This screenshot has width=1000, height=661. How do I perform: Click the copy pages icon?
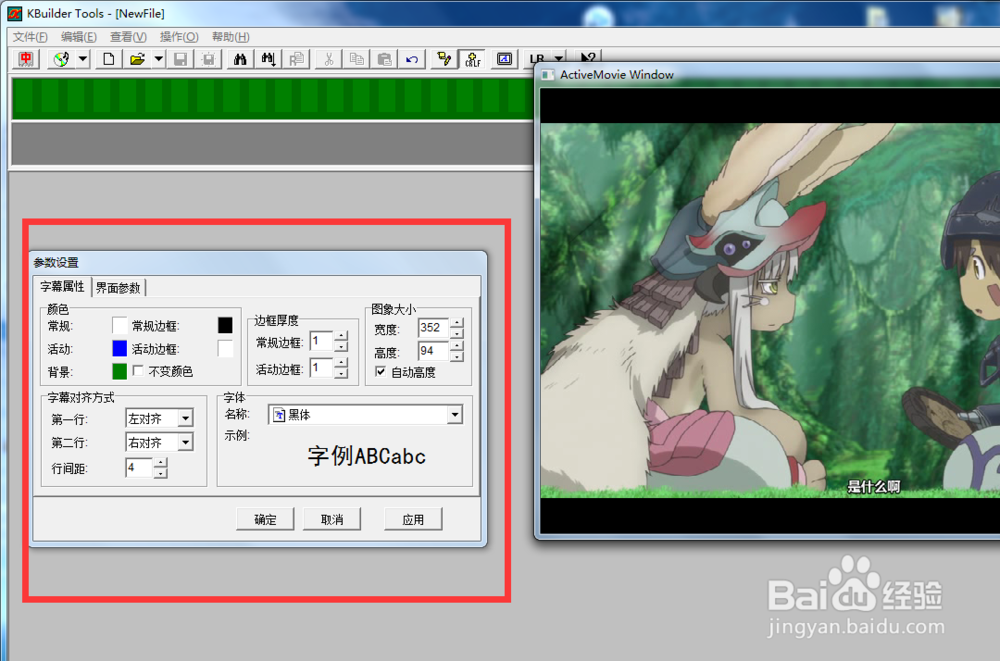pos(357,59)
